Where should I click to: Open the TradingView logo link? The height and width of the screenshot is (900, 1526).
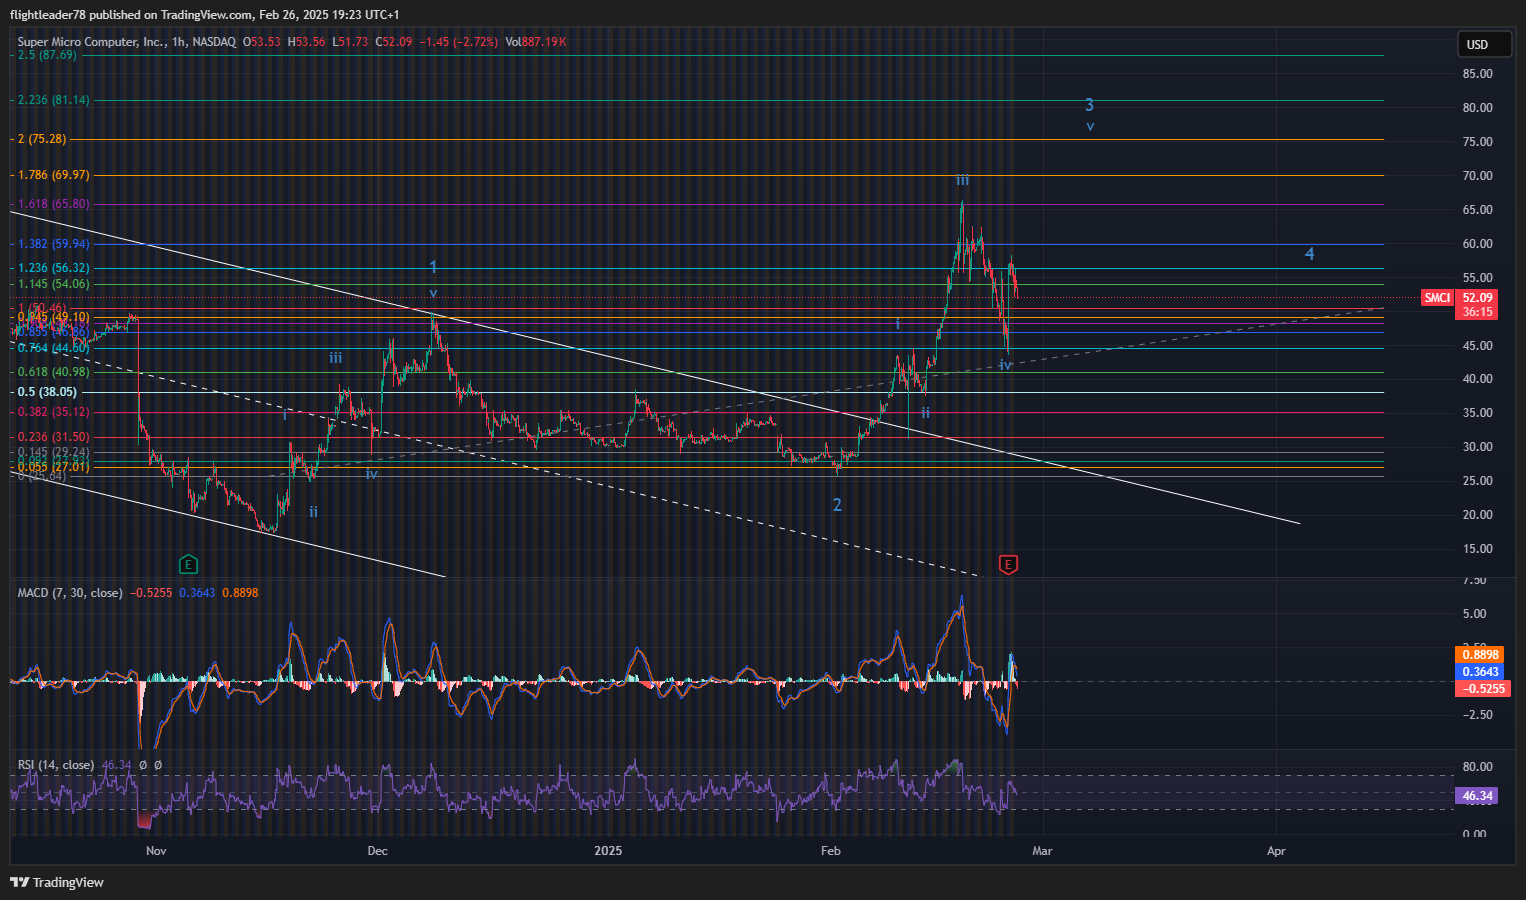pyautogui.click(x=57, y=882)
